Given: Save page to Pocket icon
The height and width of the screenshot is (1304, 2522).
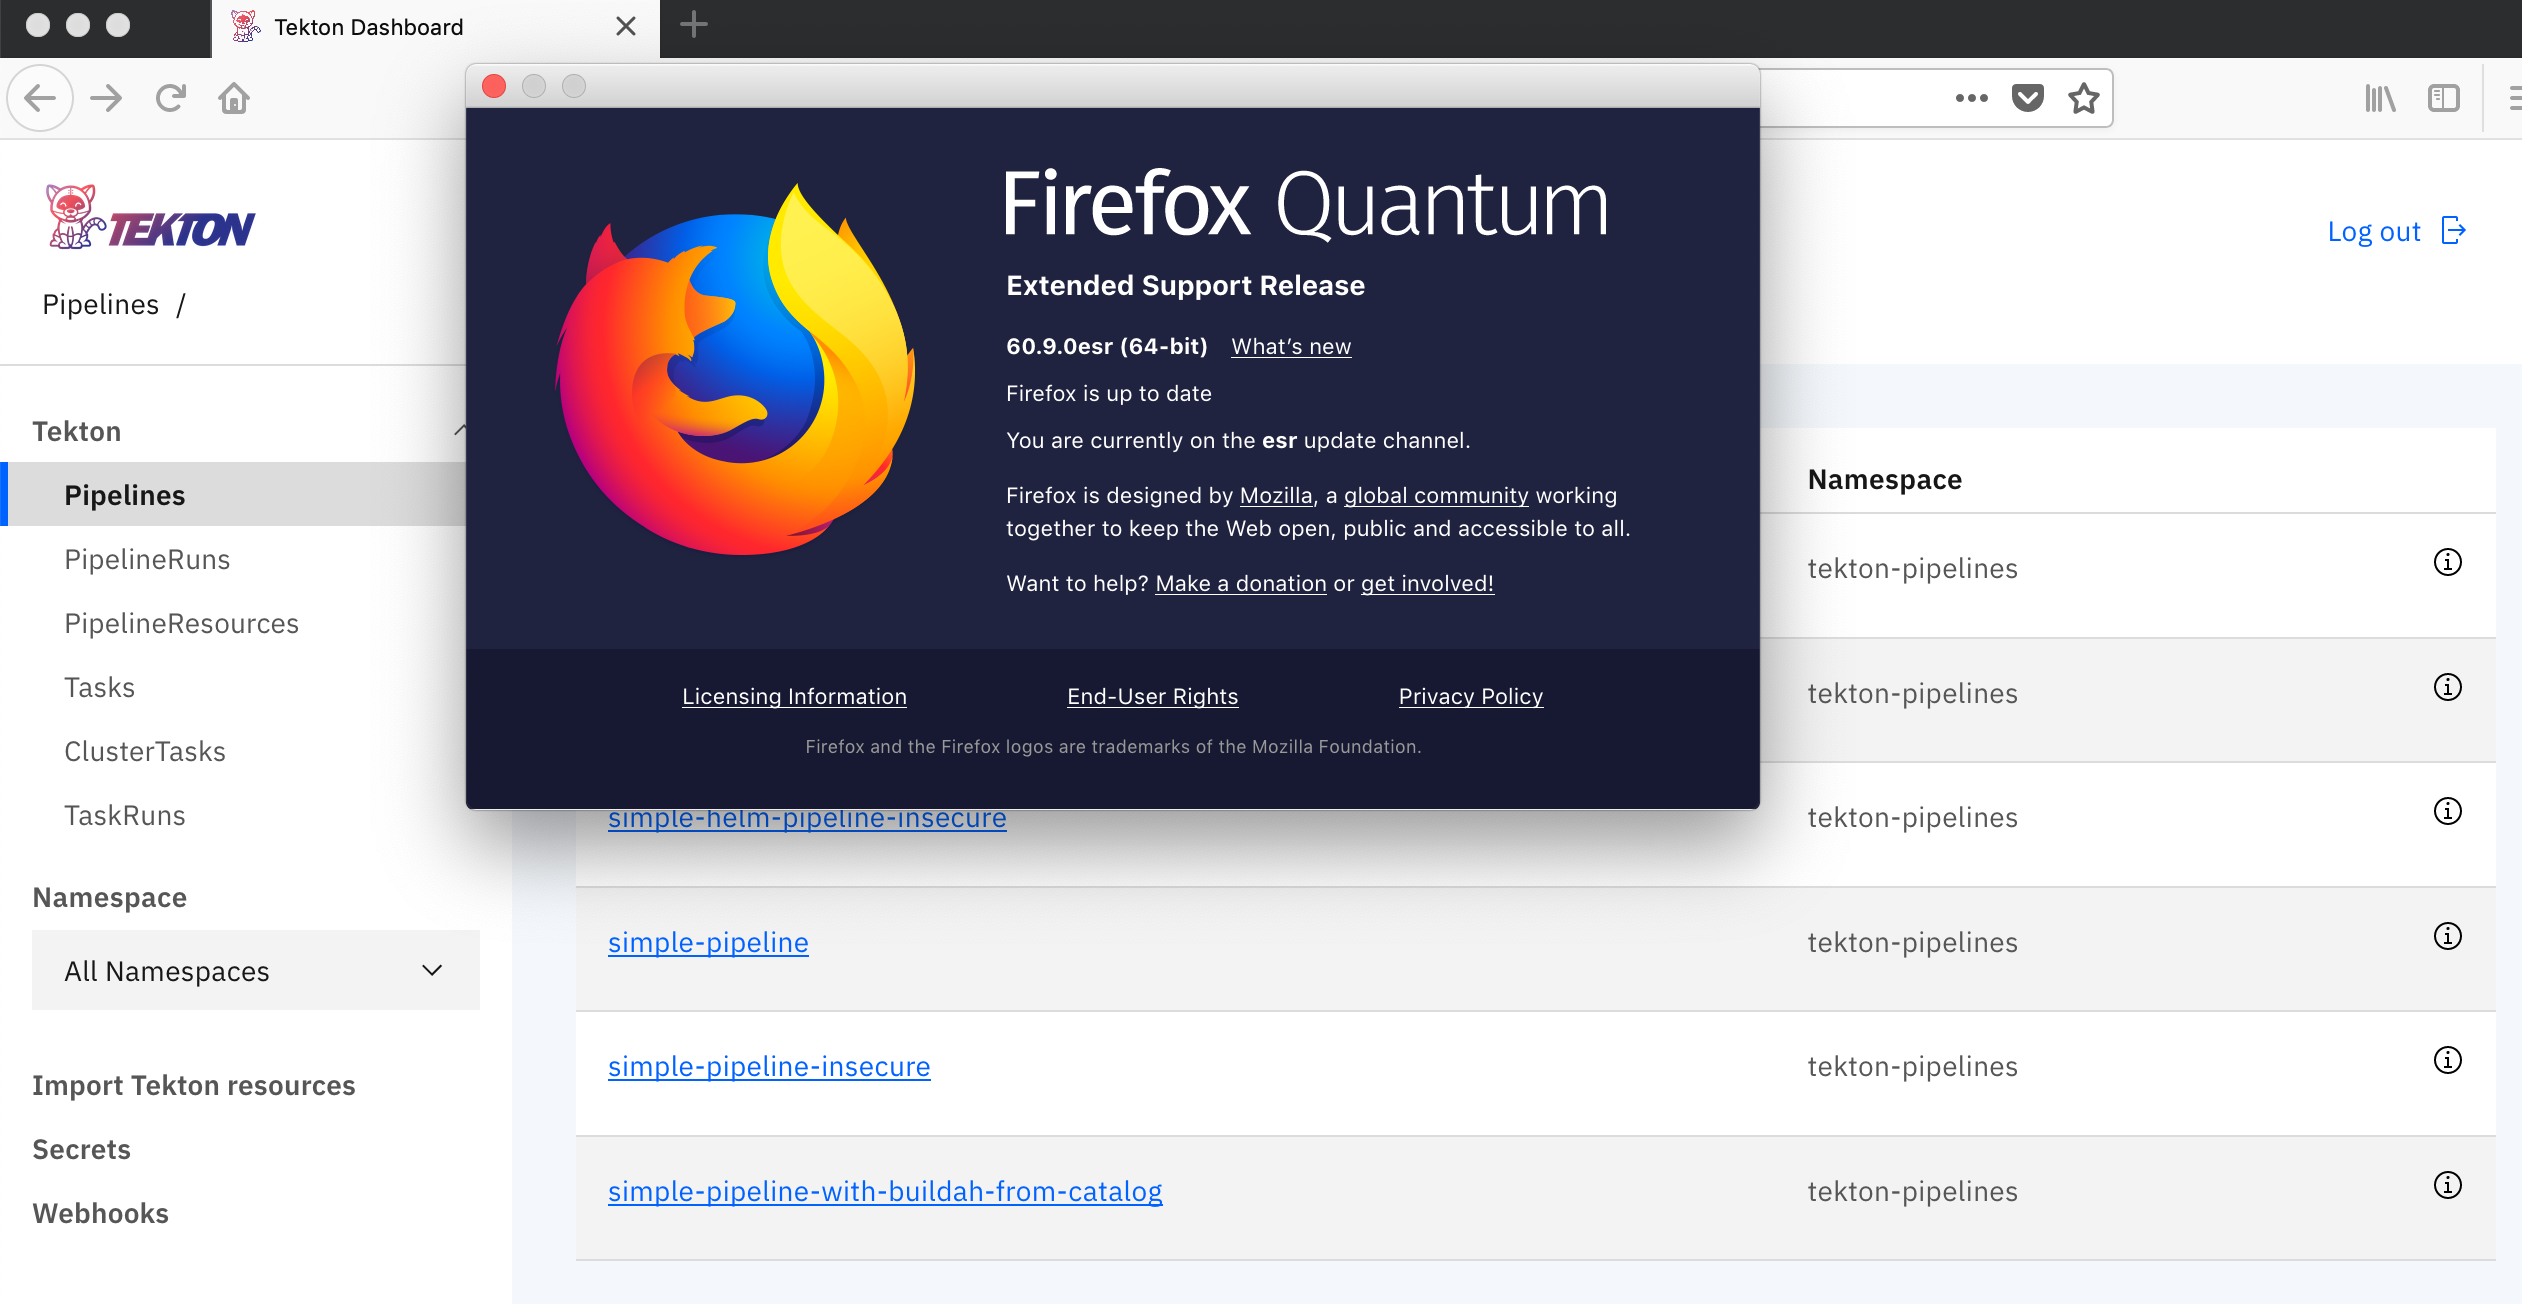Looking at the screenshot, I should click(2027, 98).
